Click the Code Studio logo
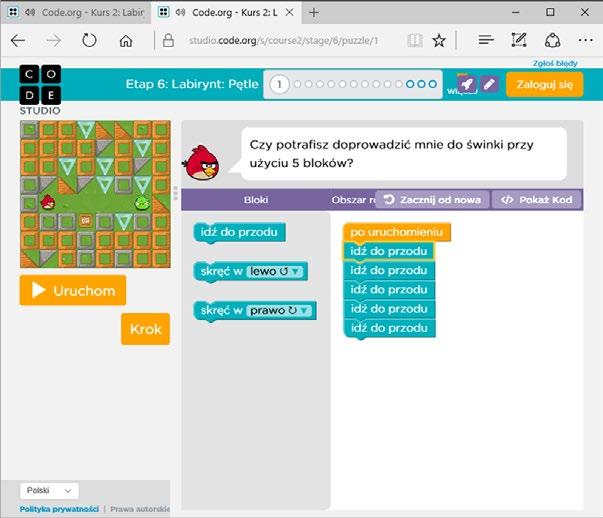This screenshot has width=603, height=518. pos(40,90)
